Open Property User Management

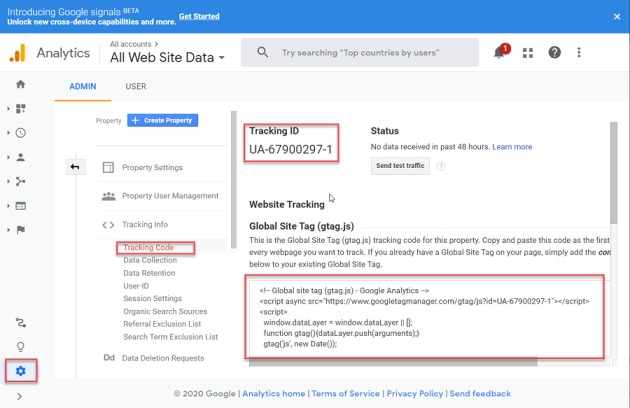pyautogui.click(x=170, y=196)
